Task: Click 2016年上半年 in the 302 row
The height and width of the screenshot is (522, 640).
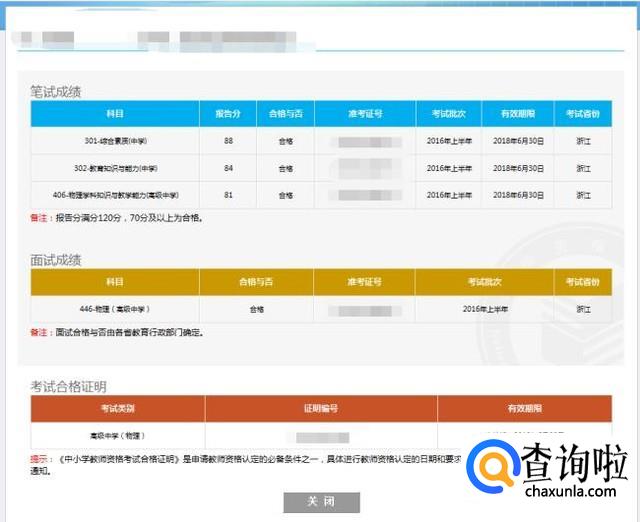Action: click(449, 168)
